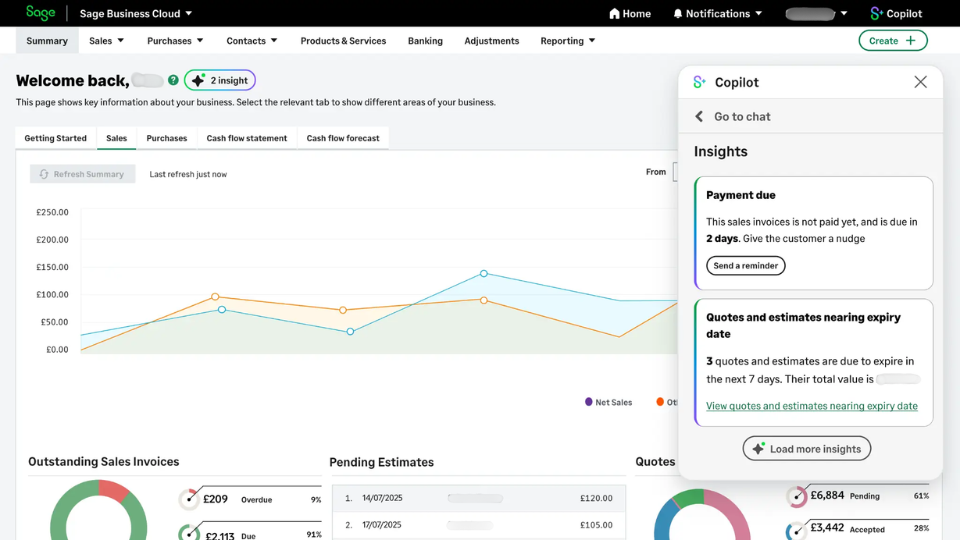Viewport: 960px width, 540px height.
Task: Click Refresh Summary button
Action: pyautogui.click(x=83, y=174)
